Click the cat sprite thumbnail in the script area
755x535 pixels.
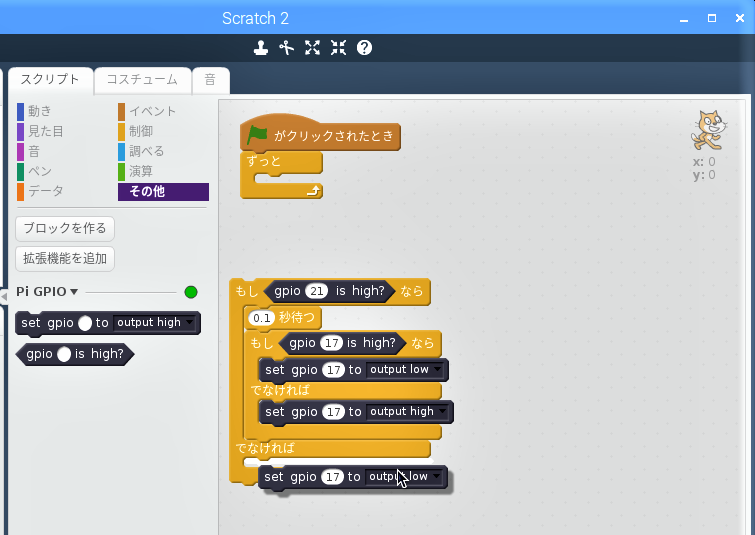pos(707,130)
